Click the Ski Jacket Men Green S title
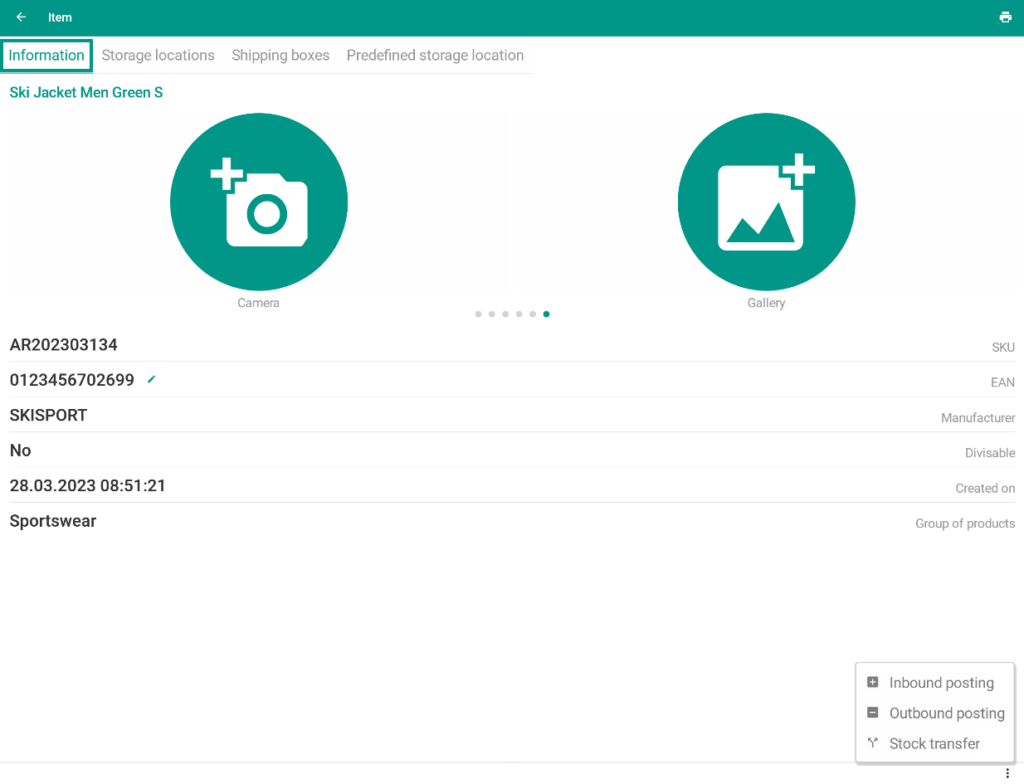The image size is (1024, 784). pos(86,92)
